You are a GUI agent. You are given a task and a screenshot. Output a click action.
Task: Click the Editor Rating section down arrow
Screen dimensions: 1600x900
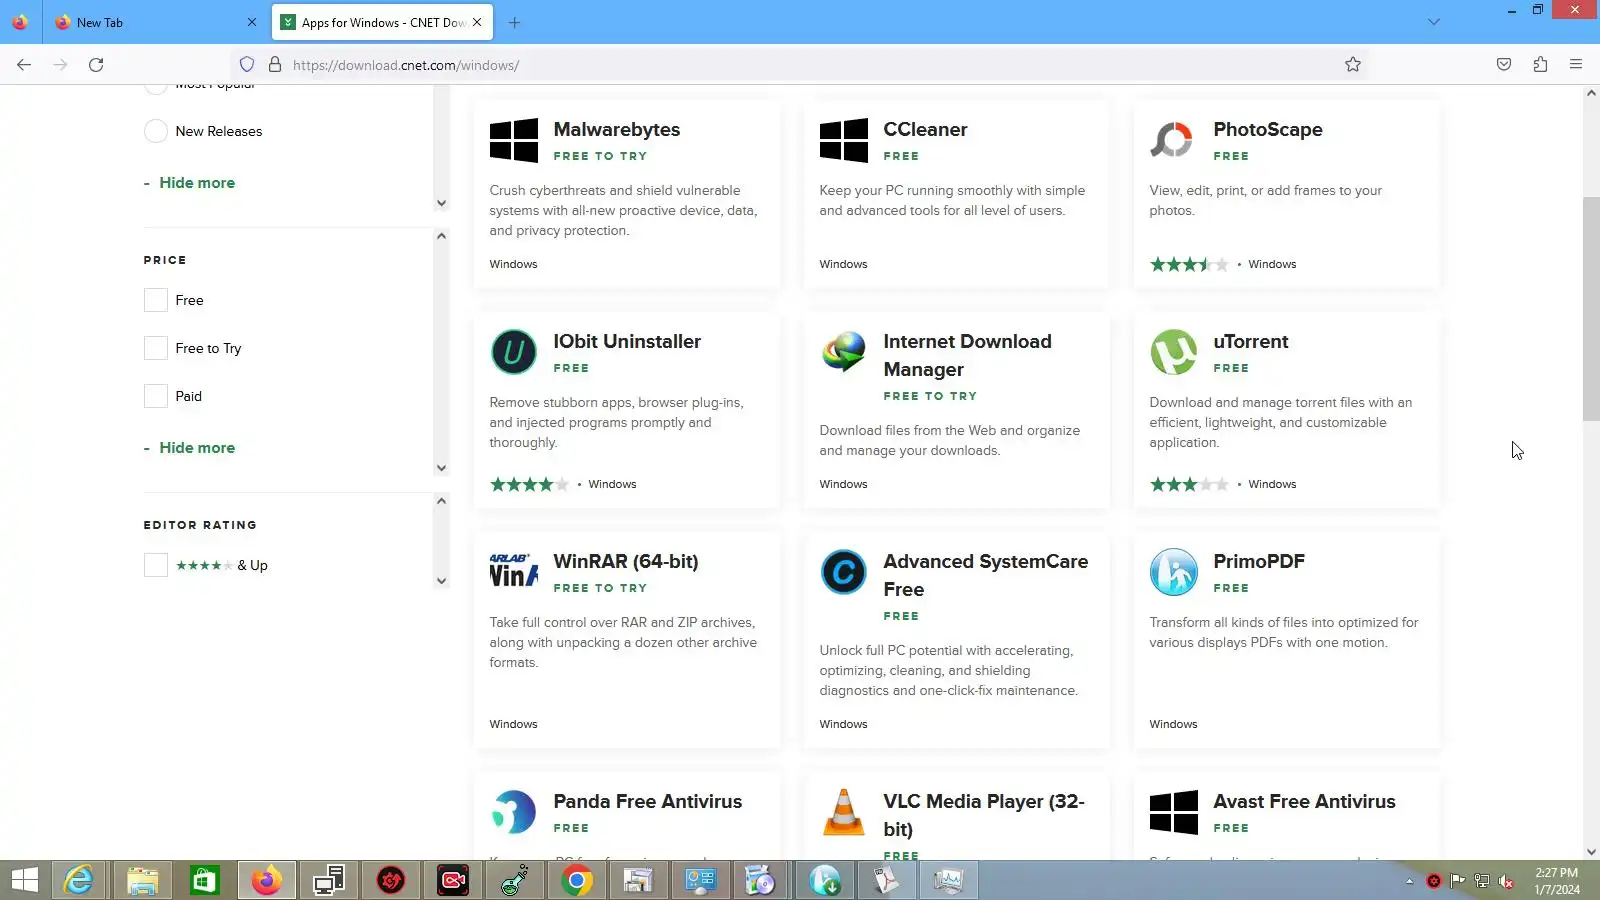(x=441, y=580)
